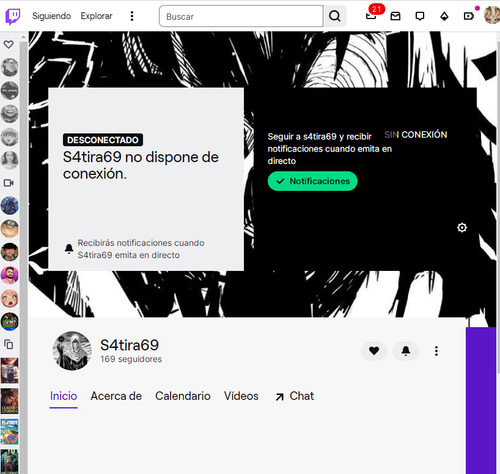Click the 169 seguidores text
This screenshot has width=500, height=474.
click(x=131, y=359)
